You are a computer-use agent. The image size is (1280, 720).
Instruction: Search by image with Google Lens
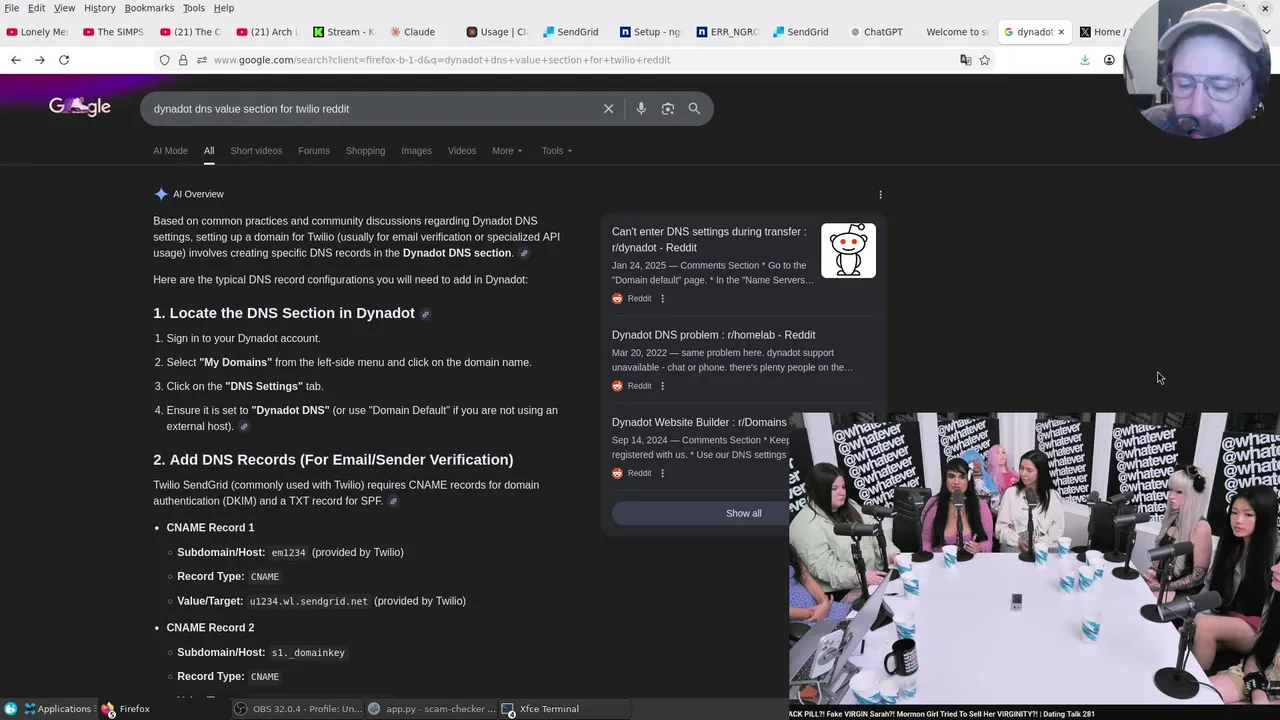click(x=668, y=109)
